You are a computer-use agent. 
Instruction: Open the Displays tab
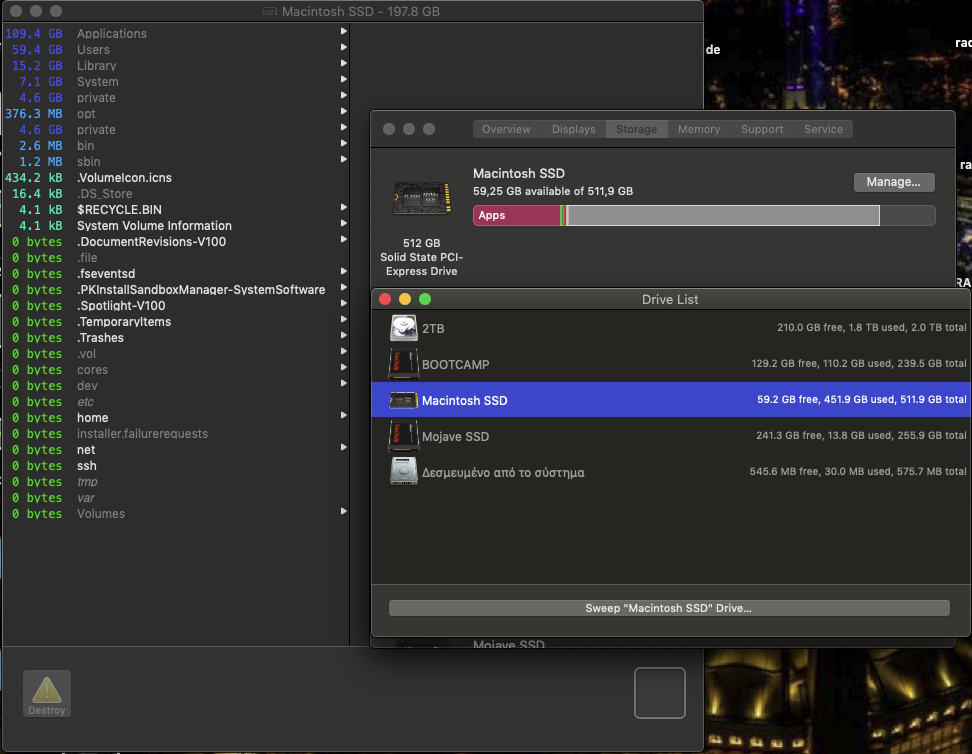point(573,129)
